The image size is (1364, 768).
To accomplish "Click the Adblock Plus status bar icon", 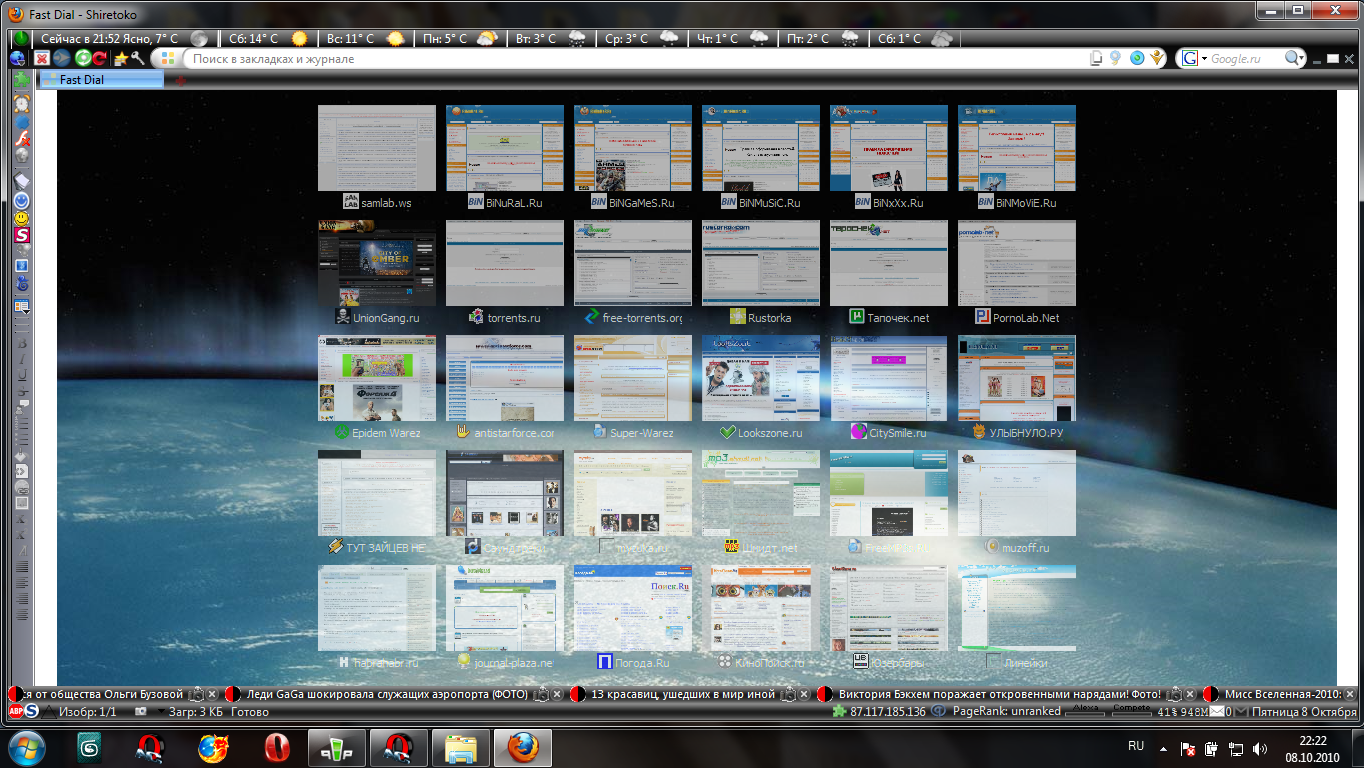I will pos(15,711).
